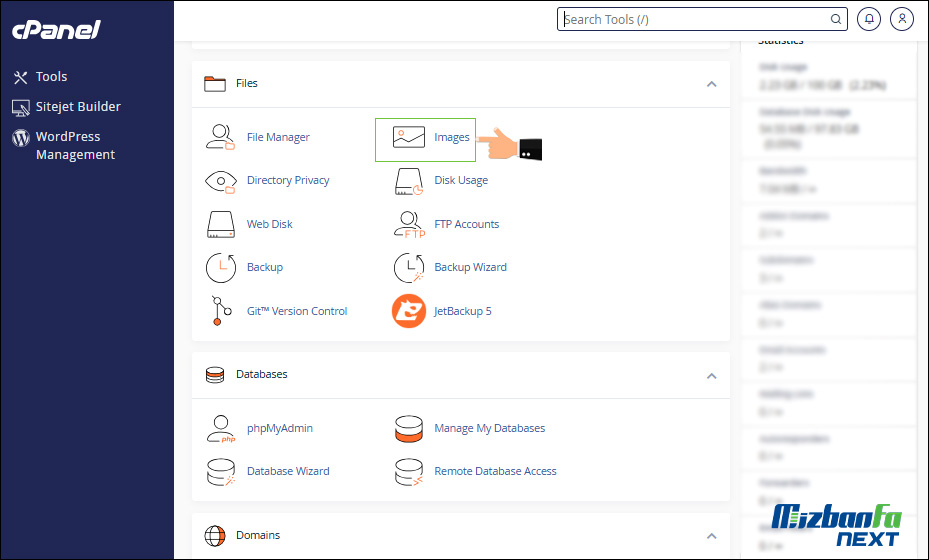This screenshot has height=560, width=929.
Task: Open the Directory Privacy link
Action: point(288,180)
